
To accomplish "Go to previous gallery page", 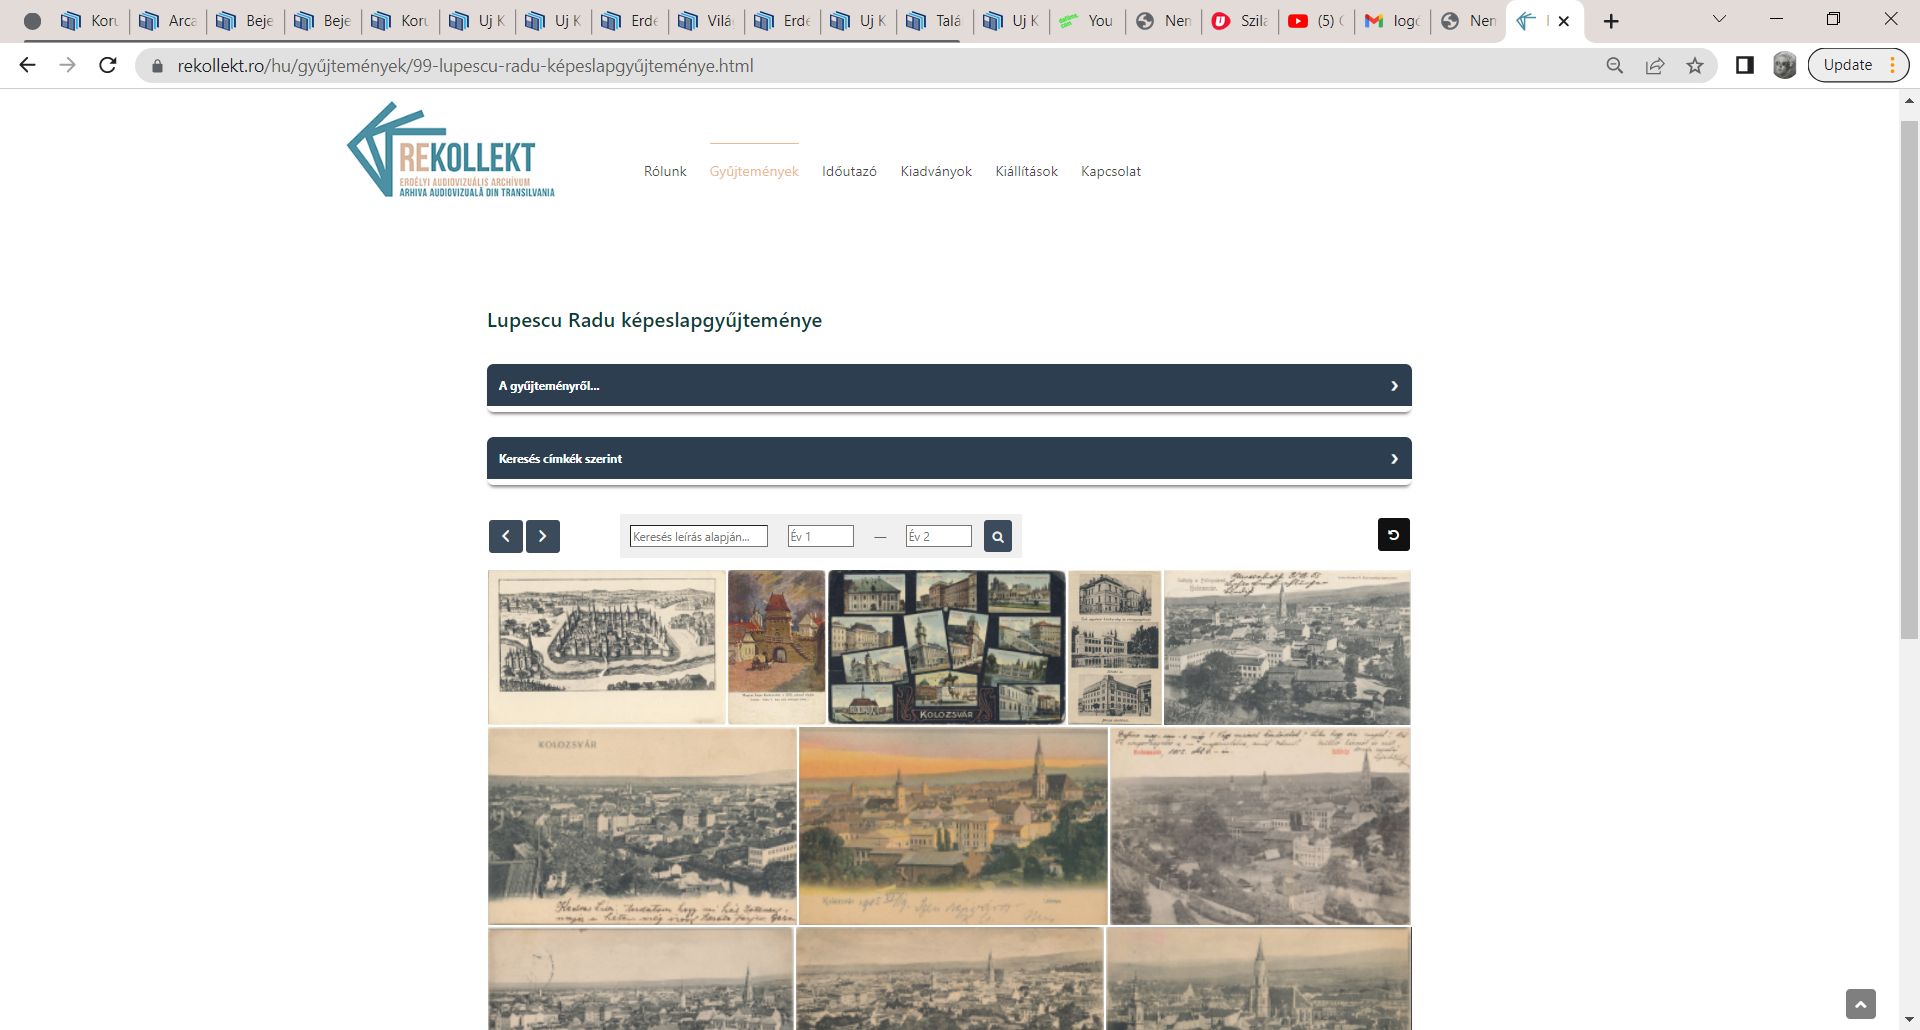I will point(506,536).
